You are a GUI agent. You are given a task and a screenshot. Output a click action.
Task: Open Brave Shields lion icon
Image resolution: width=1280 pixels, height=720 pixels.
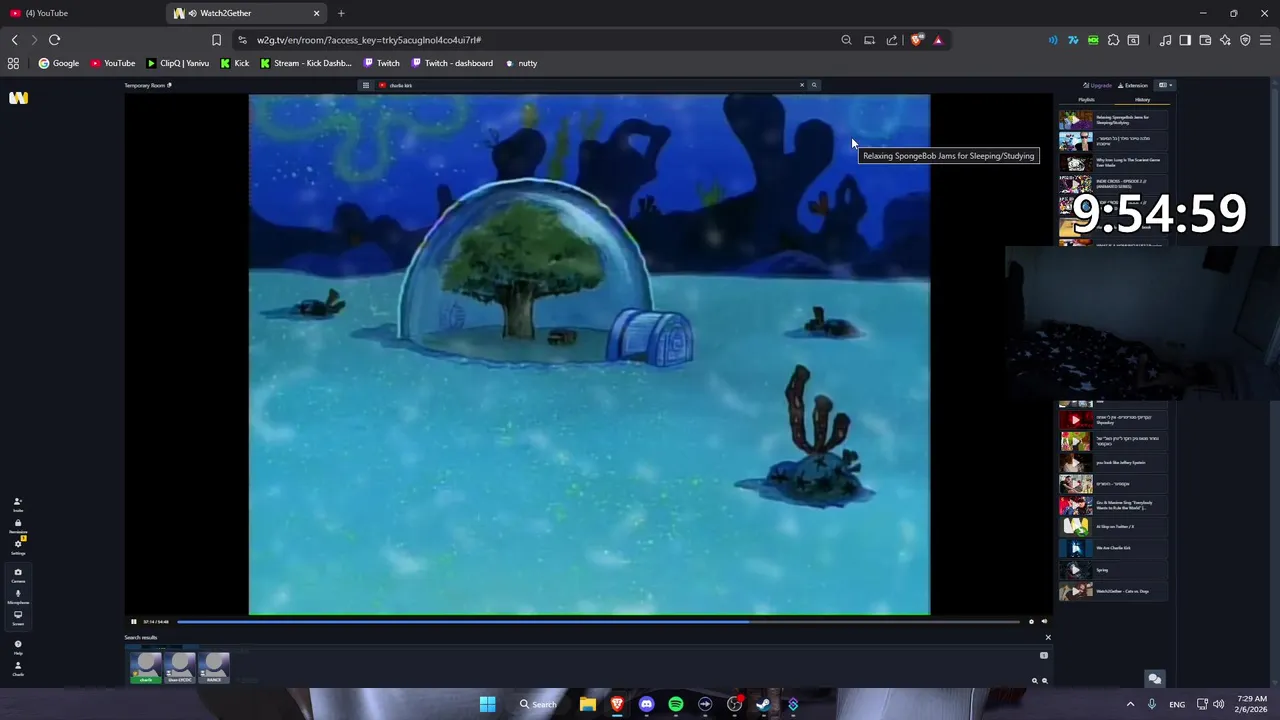coord(916,40)
